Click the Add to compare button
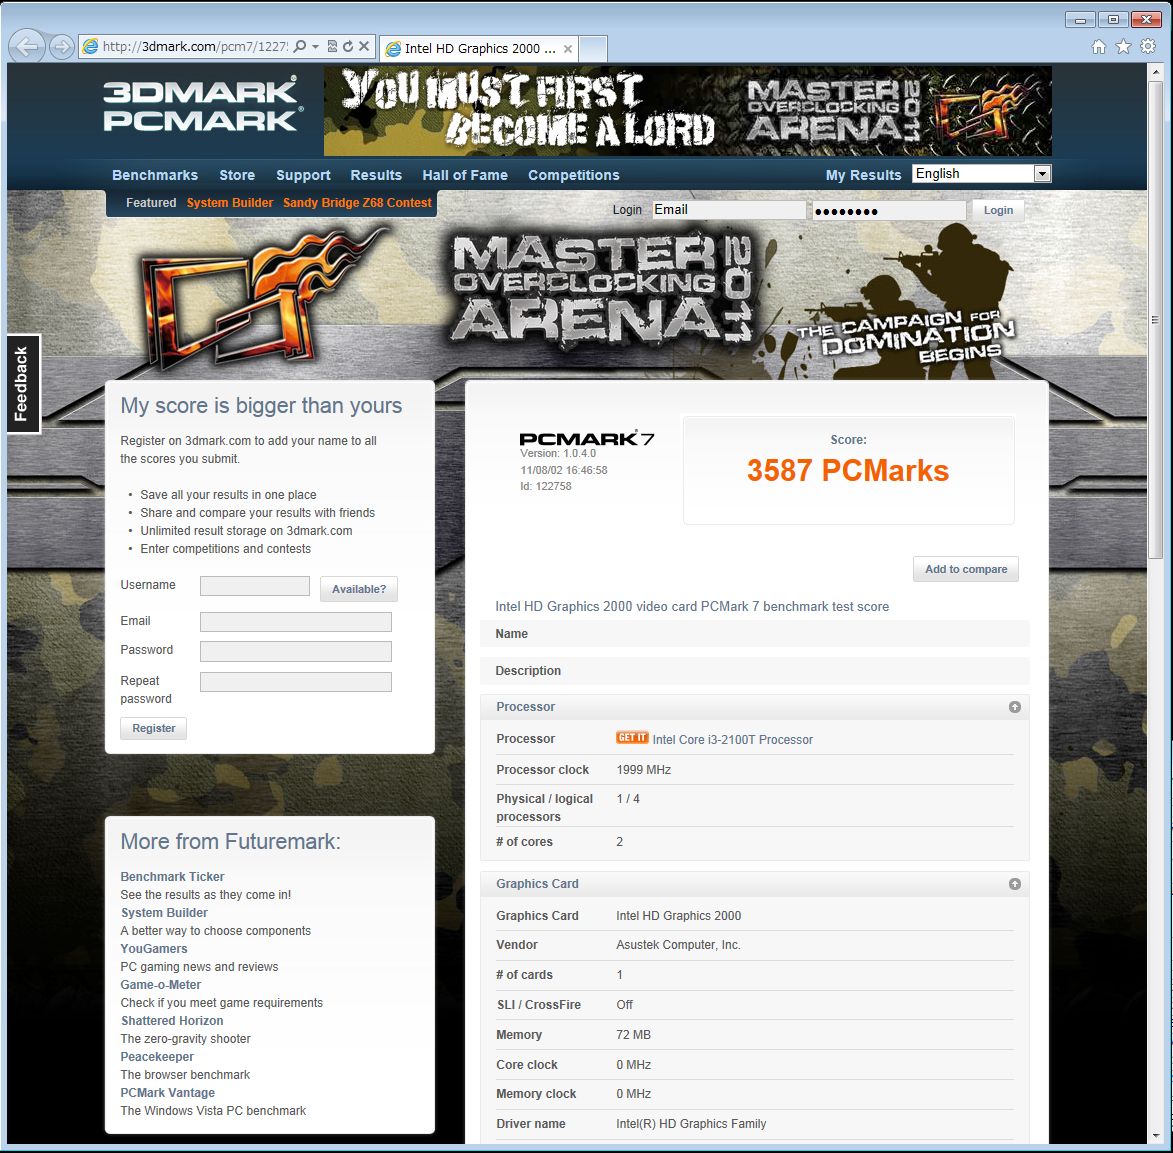Viewport: 1173px width, 1153px height. (x=966, y=569)
